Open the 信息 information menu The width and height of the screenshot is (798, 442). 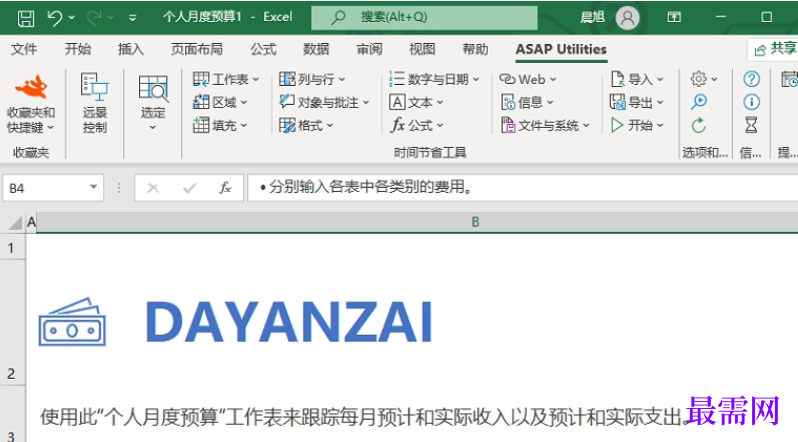tap(527, 102)
